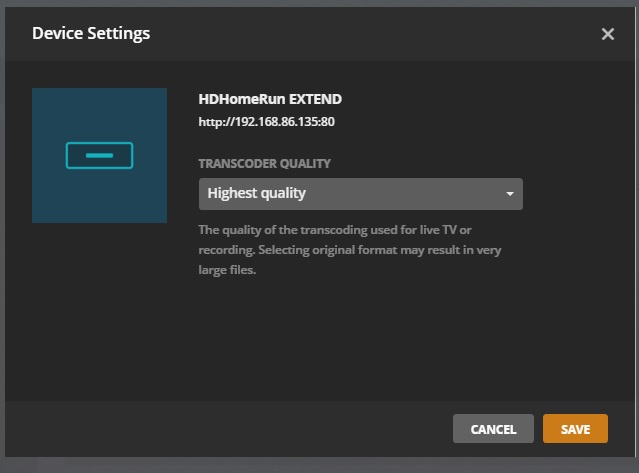
Task: Select the HDHomeRun EXTEND device name
Action: tap(270, 99)
